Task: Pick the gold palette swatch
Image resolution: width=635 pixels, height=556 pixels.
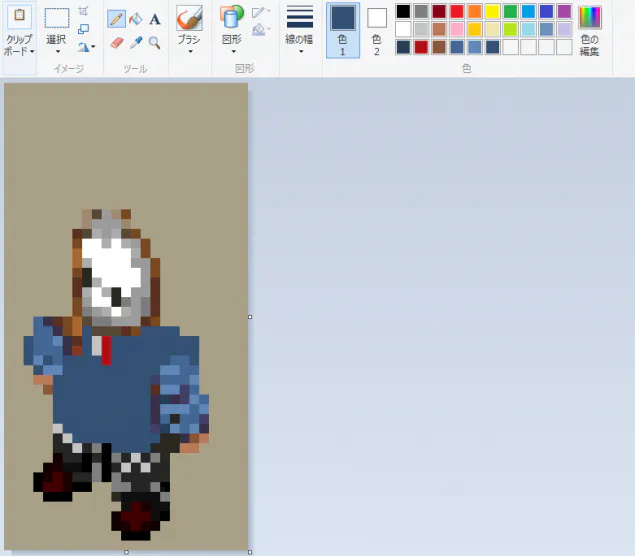Action: 475,29
